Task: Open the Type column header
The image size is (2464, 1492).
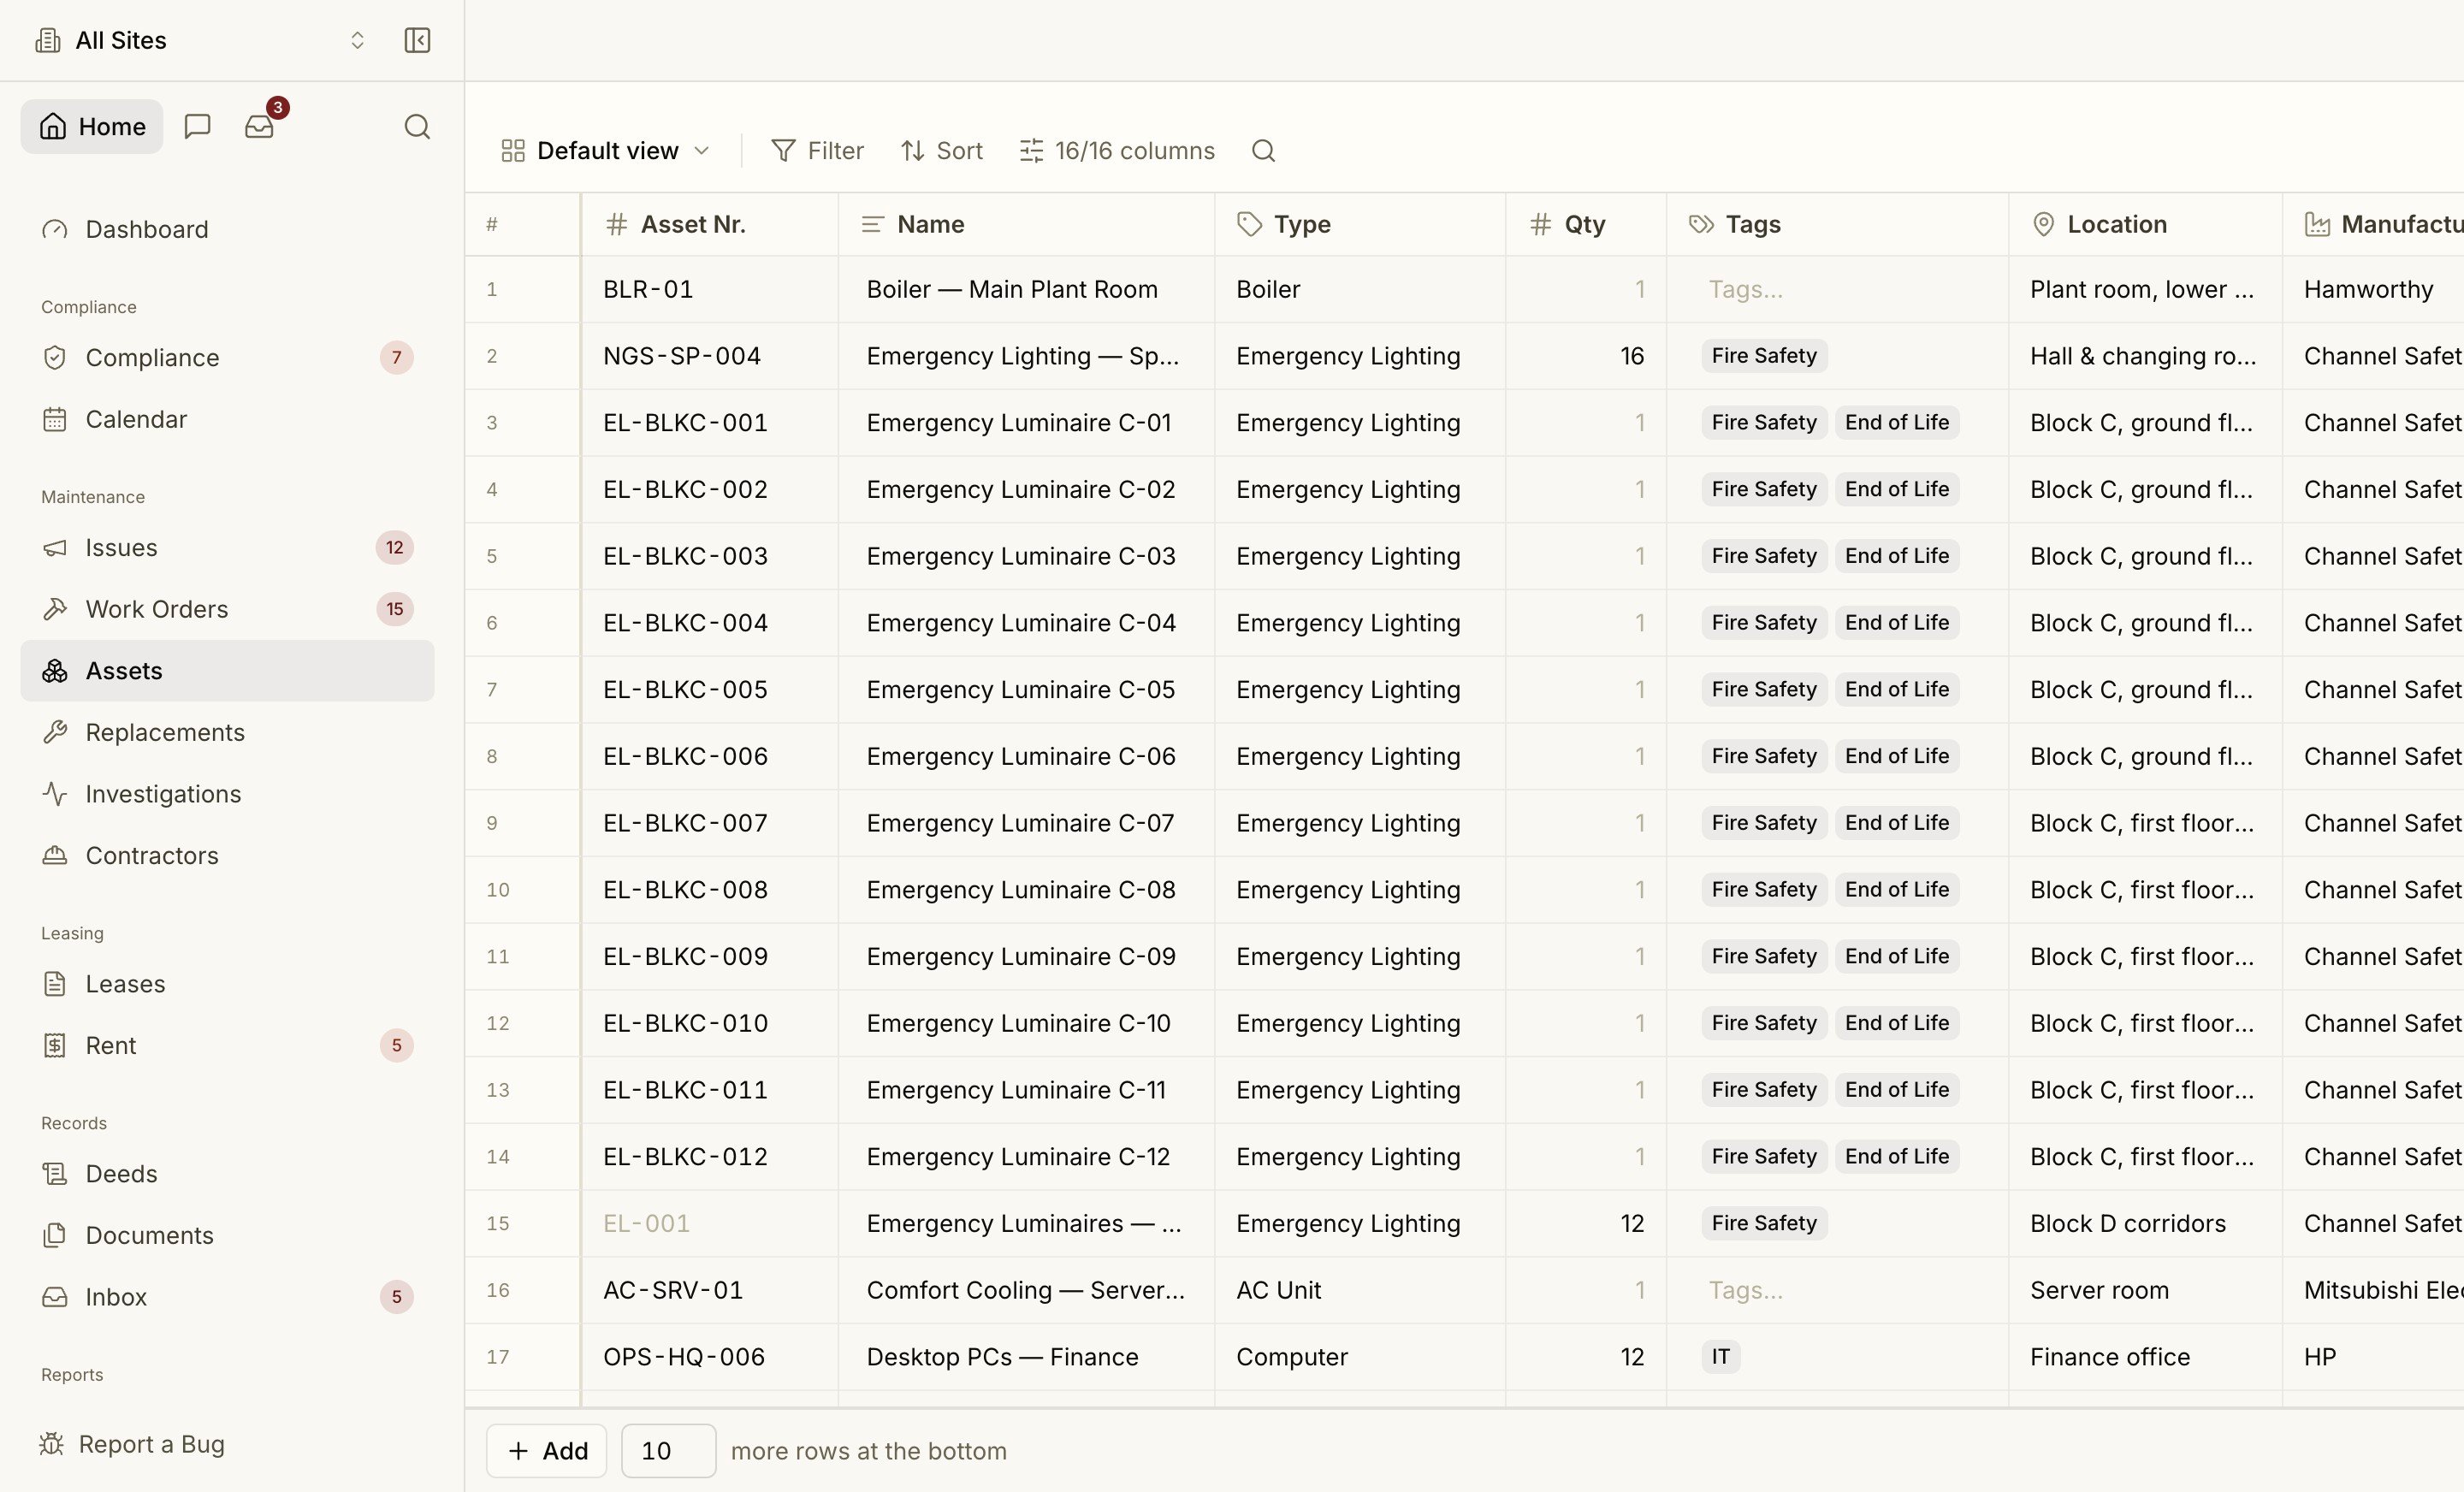Action: [1360, 224]
